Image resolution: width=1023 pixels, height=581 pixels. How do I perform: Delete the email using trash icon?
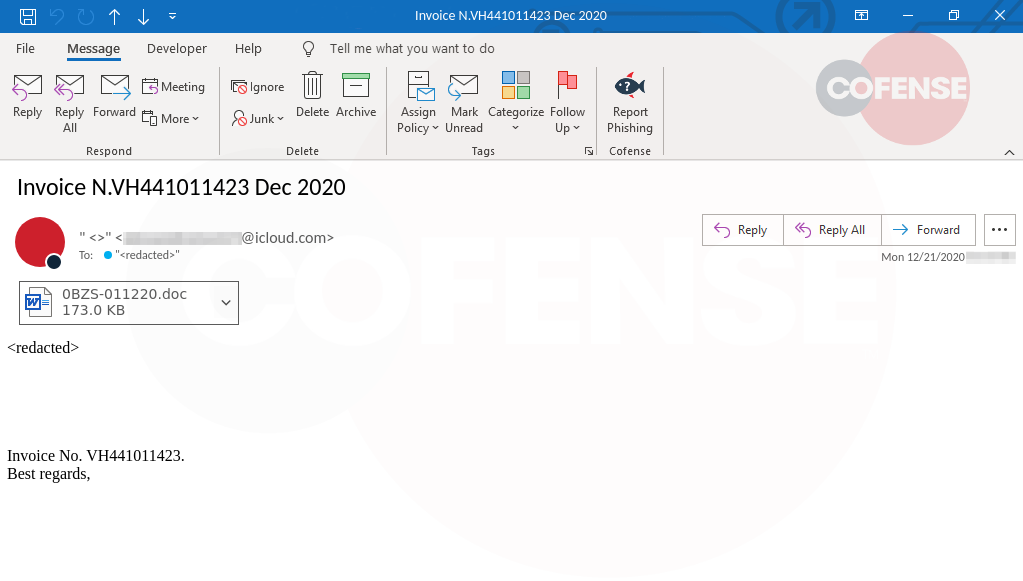pyautogui.click(x=312, y=87)
